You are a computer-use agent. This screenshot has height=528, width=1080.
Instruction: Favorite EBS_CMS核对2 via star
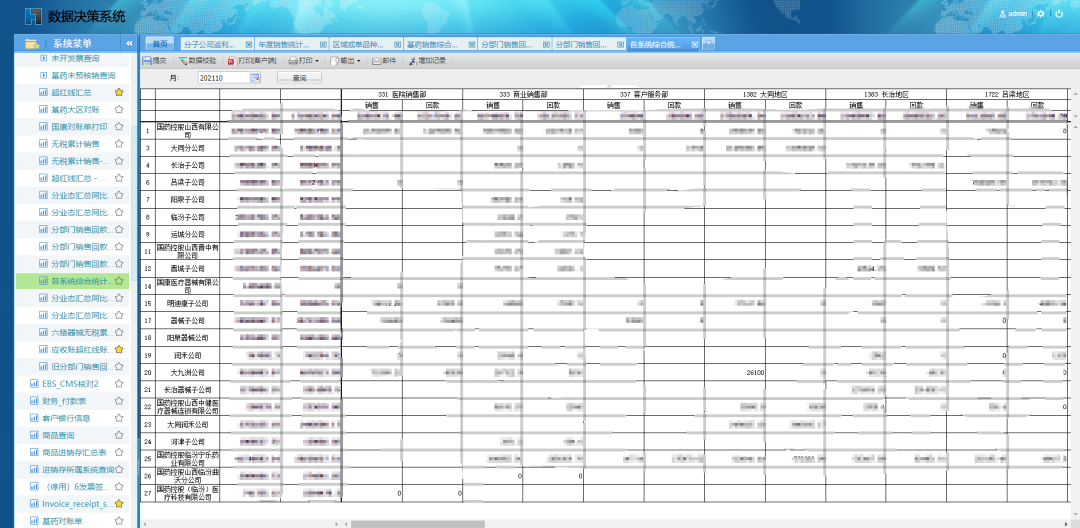tap(119, 383)
